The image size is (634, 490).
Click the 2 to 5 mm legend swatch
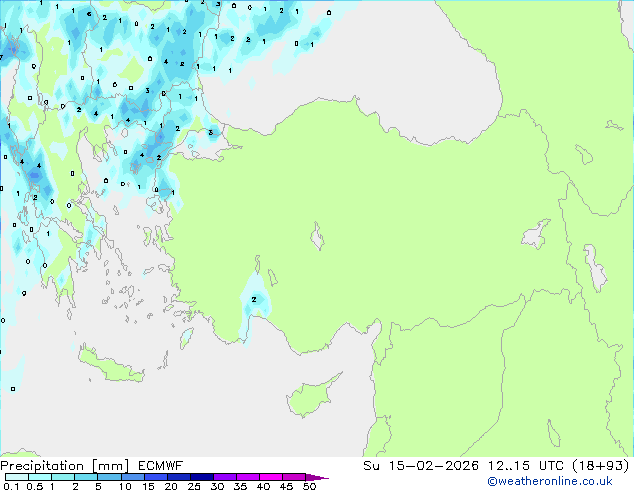(x=86, y=477)
